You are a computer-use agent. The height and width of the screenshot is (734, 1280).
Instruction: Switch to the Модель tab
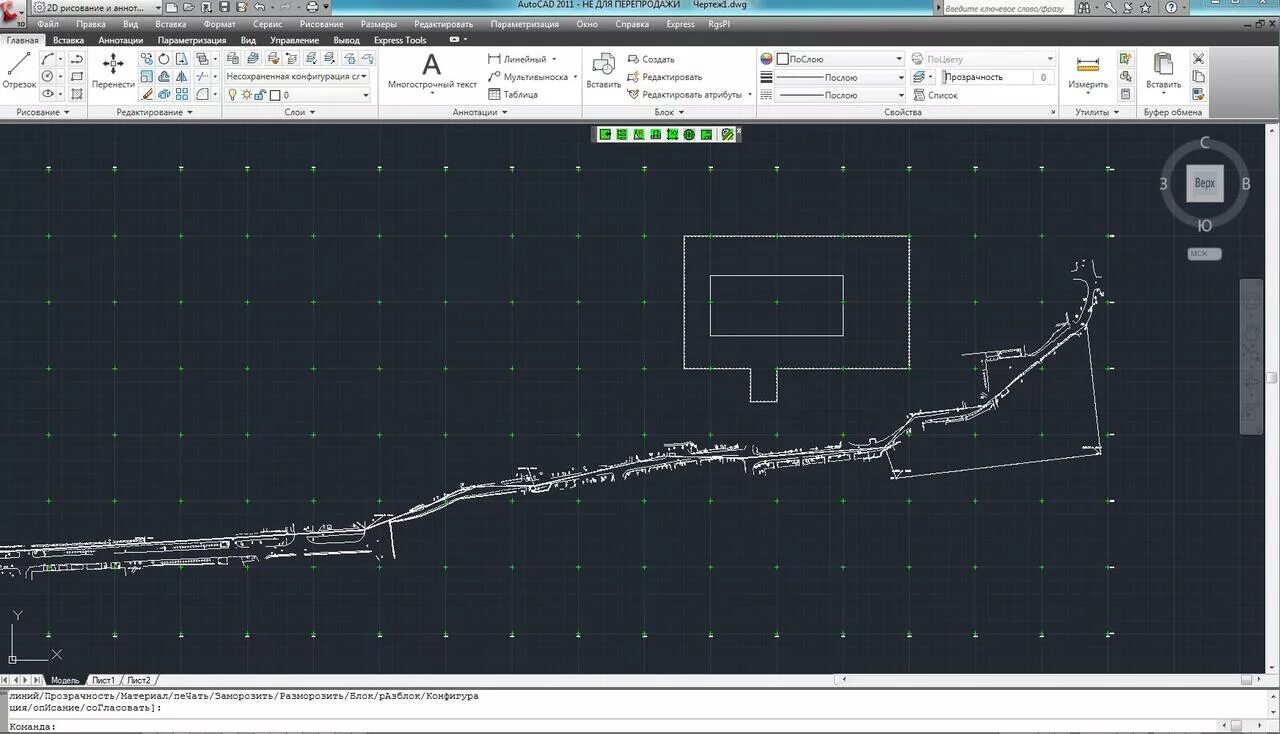click(64, 680)
